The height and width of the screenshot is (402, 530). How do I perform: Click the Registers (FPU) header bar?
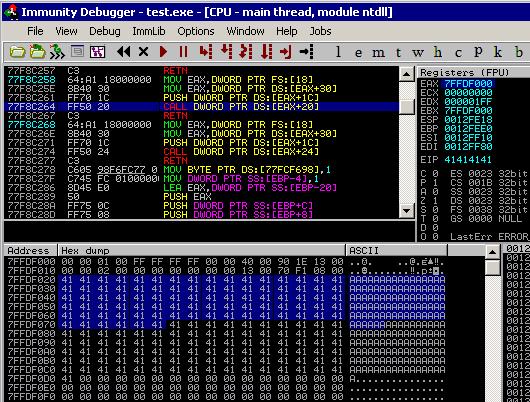click(474, 72)
